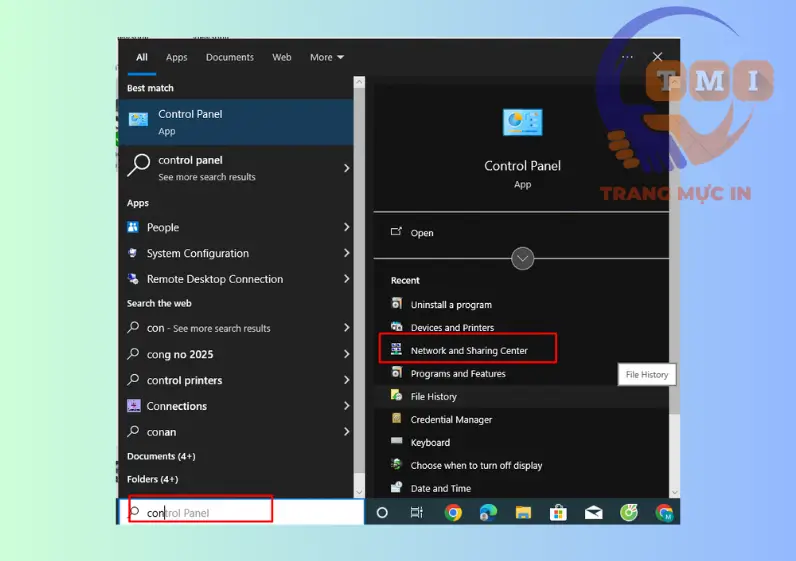
Task: Switch to the Apps search tab
Action: tap(176, 58)
